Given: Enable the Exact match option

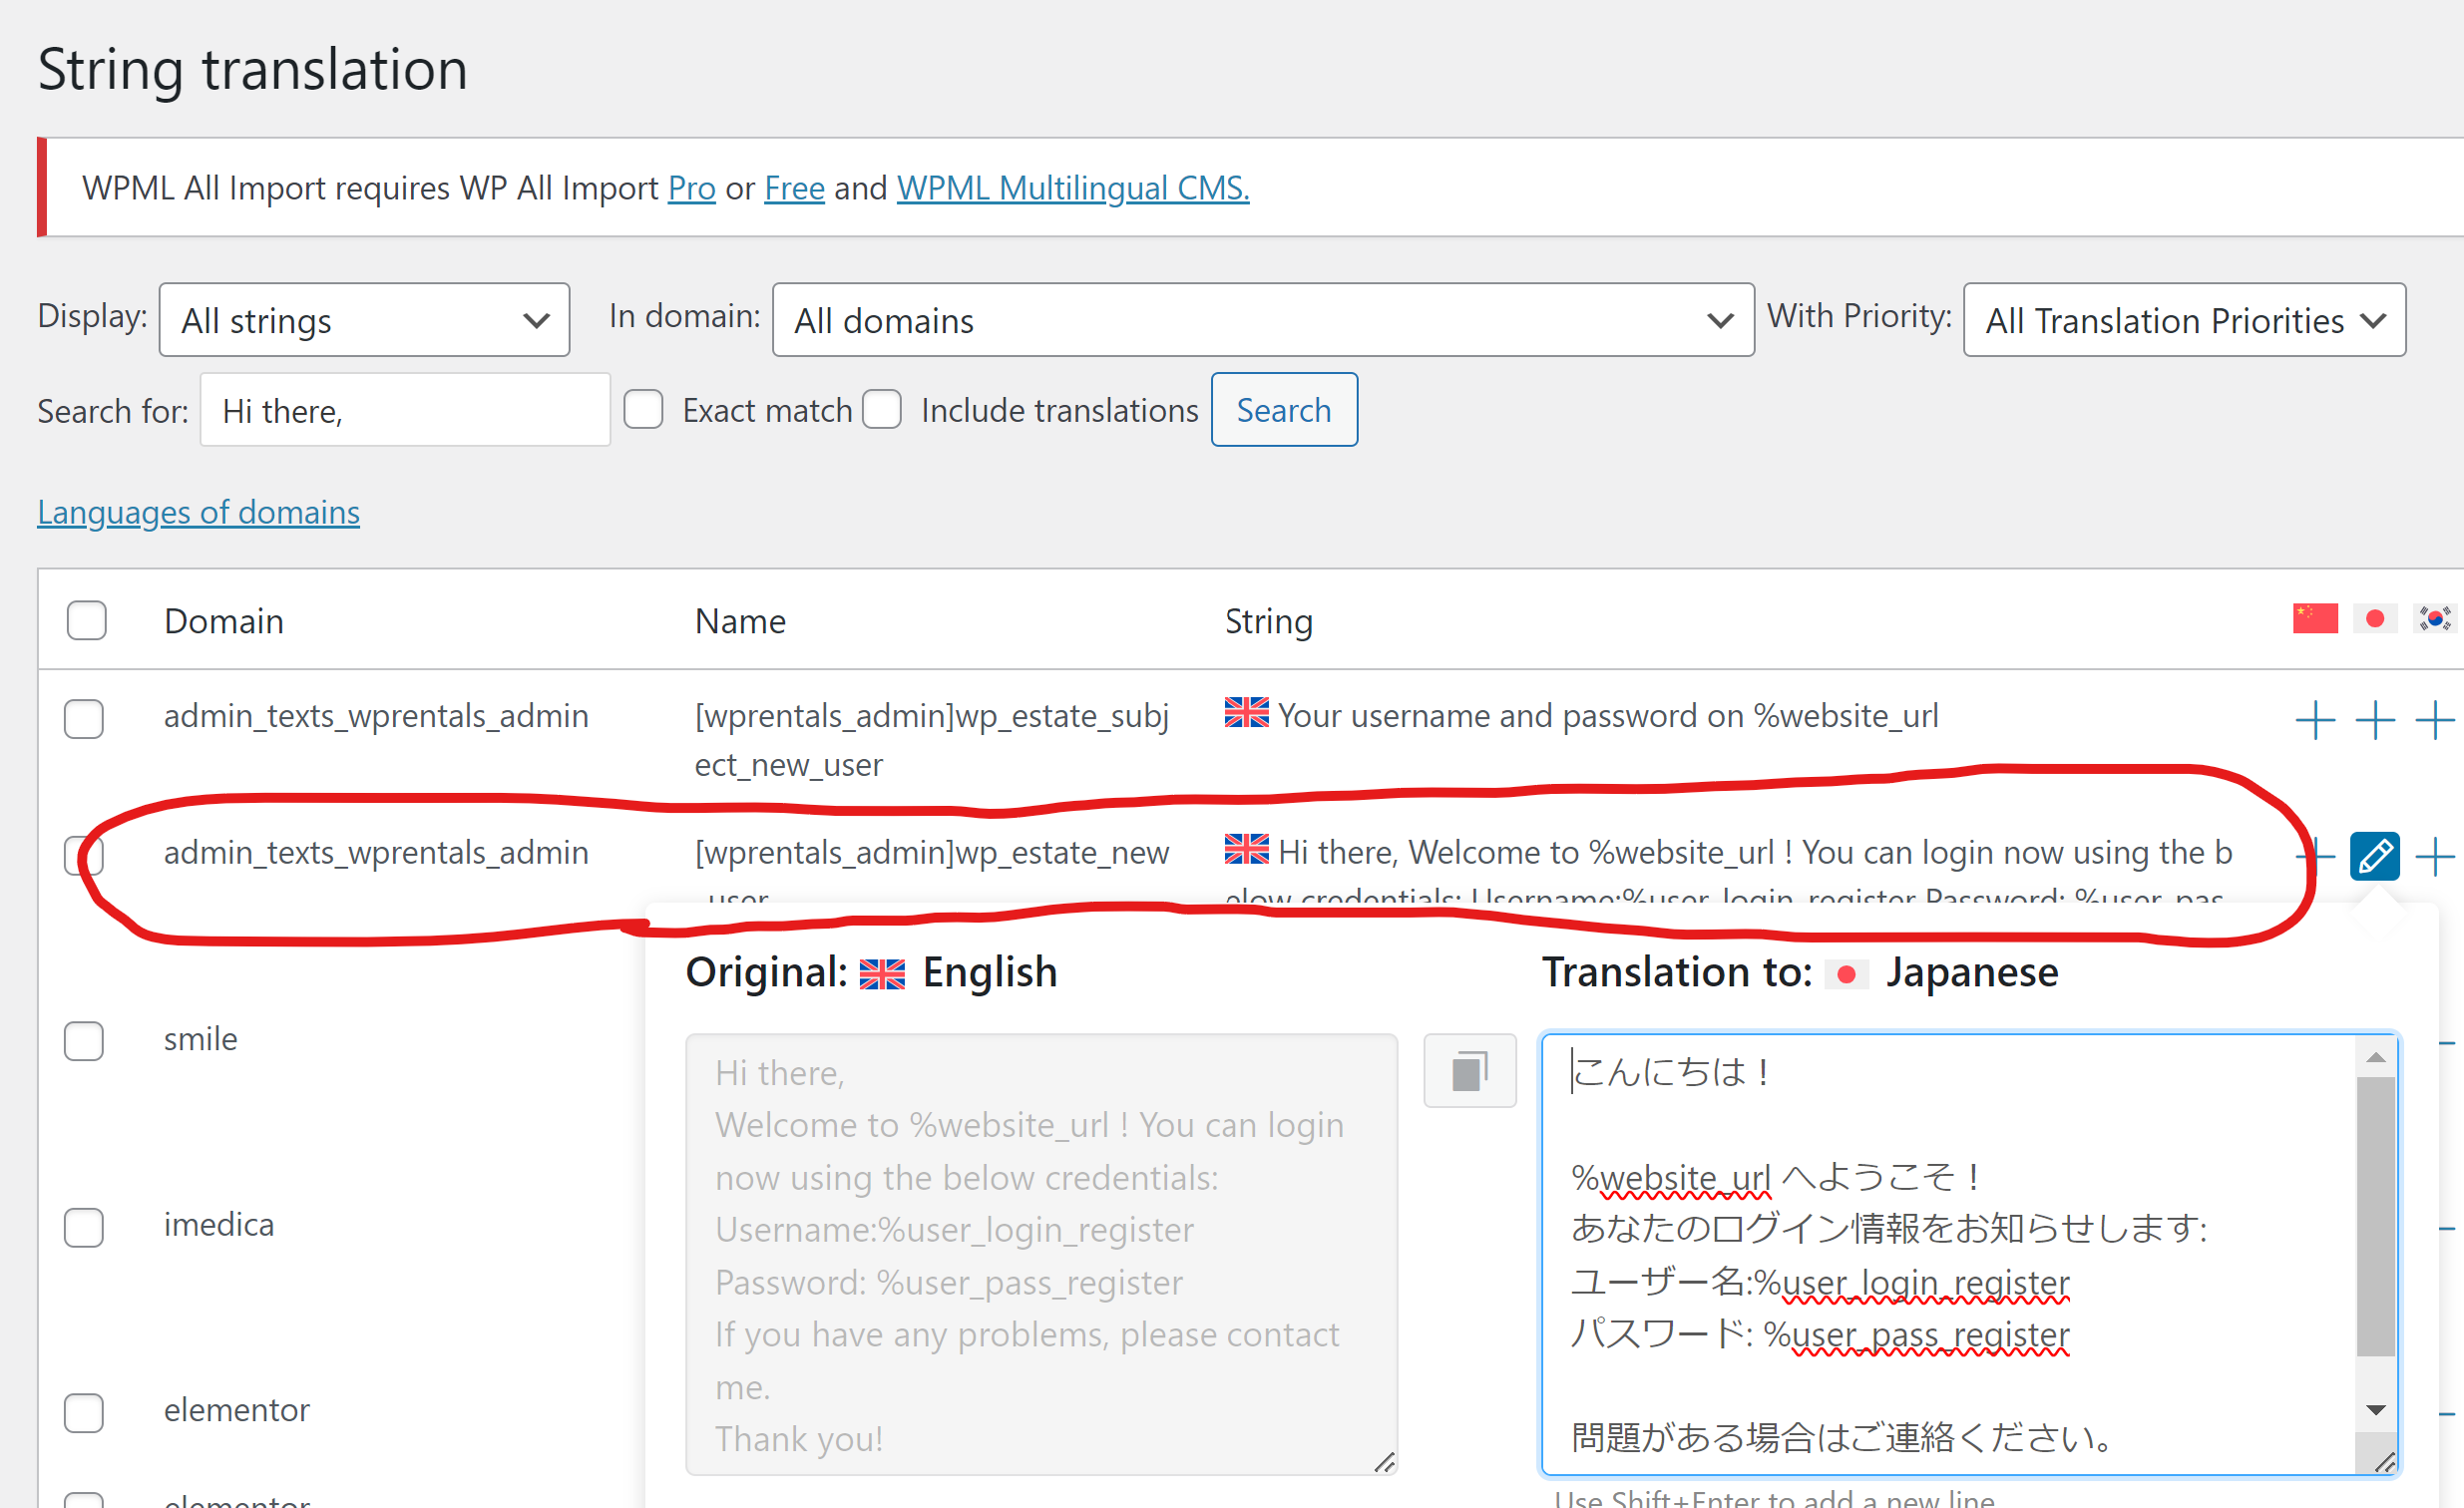Looking at the screenshot, I should pos(643,410).
